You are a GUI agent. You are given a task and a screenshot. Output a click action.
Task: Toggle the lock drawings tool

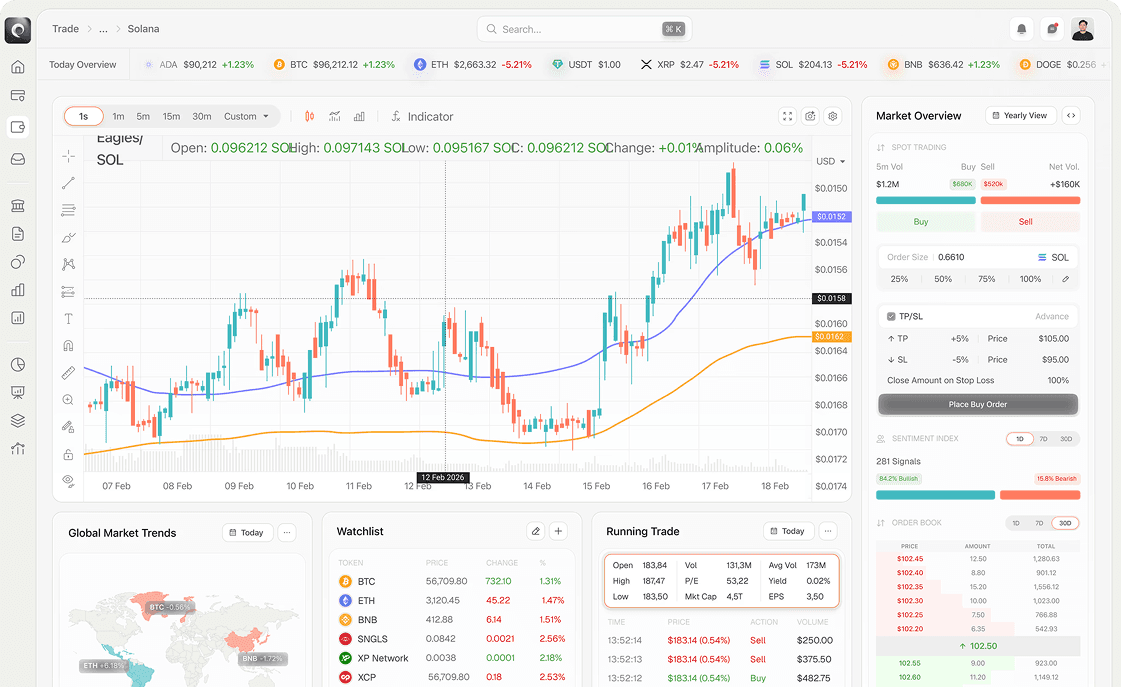[x=69, y=455]
